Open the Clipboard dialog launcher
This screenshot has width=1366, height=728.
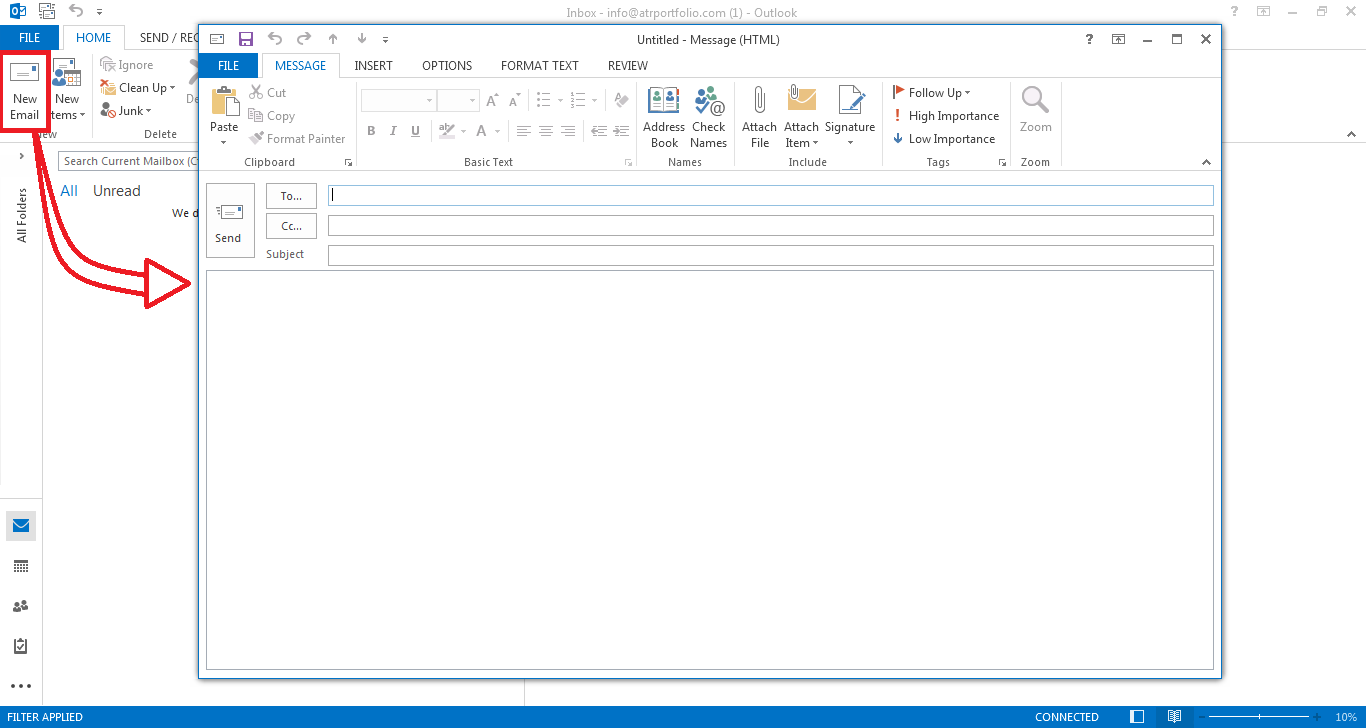pos(349,162)
